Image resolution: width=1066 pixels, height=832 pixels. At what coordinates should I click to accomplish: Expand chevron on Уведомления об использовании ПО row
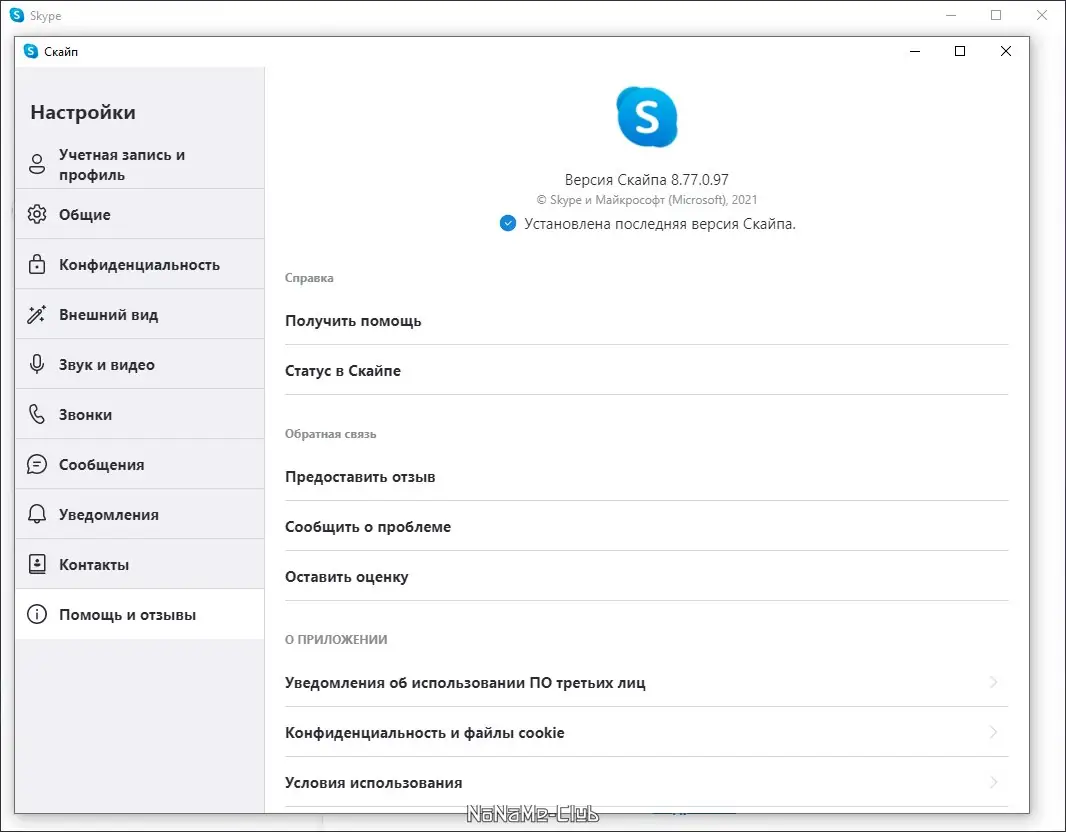pos(993,682)
